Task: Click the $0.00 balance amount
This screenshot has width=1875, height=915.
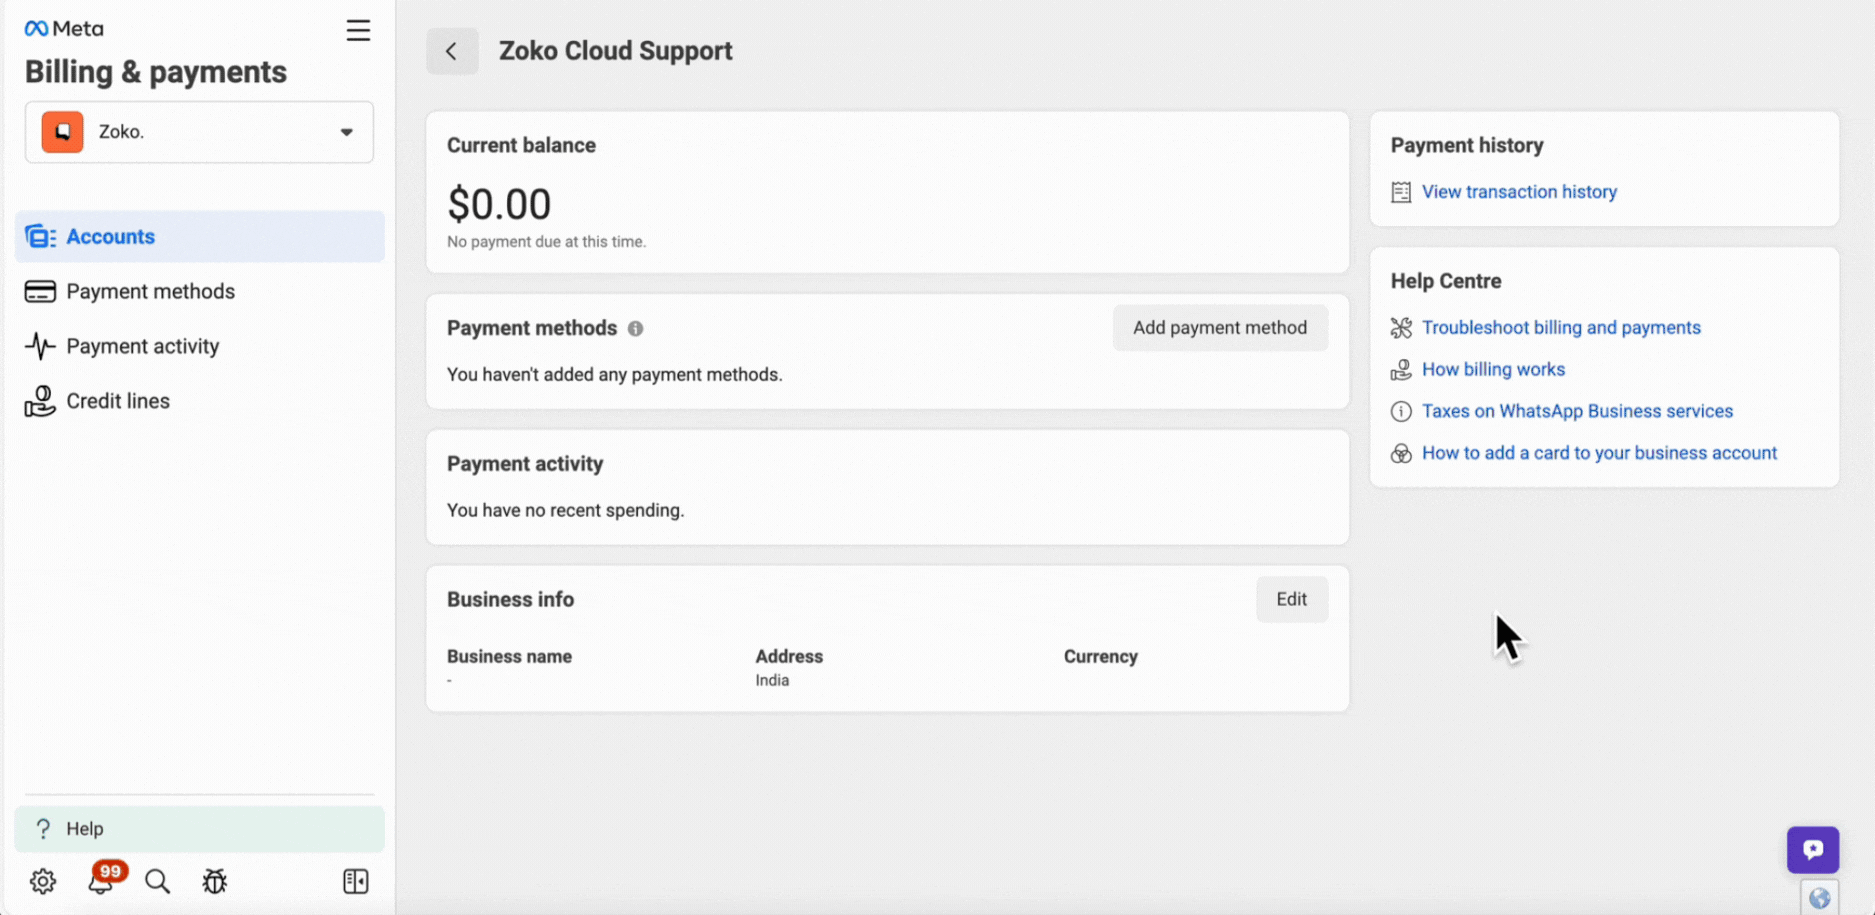Action: (x=499, y=204)
